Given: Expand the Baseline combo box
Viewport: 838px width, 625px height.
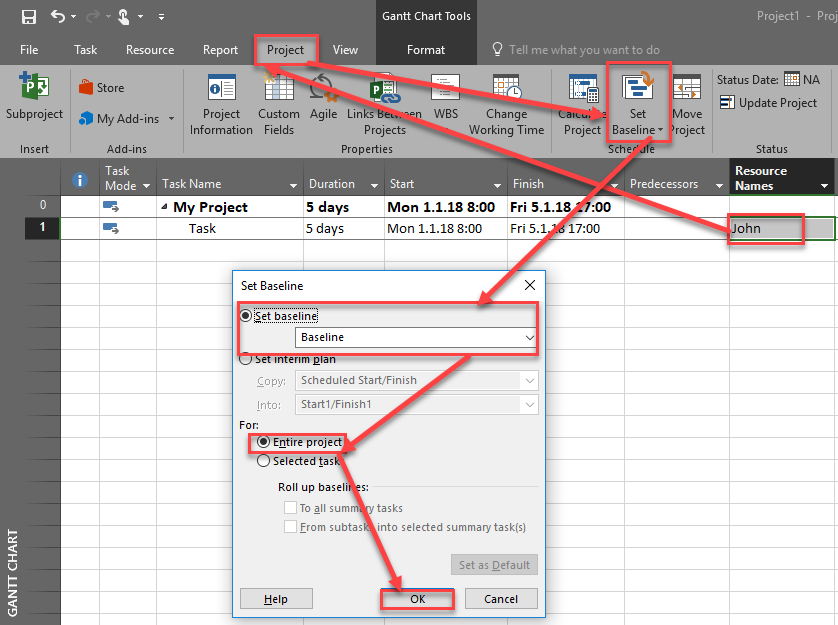Looking at the screenshot, I should pos(529,338).
